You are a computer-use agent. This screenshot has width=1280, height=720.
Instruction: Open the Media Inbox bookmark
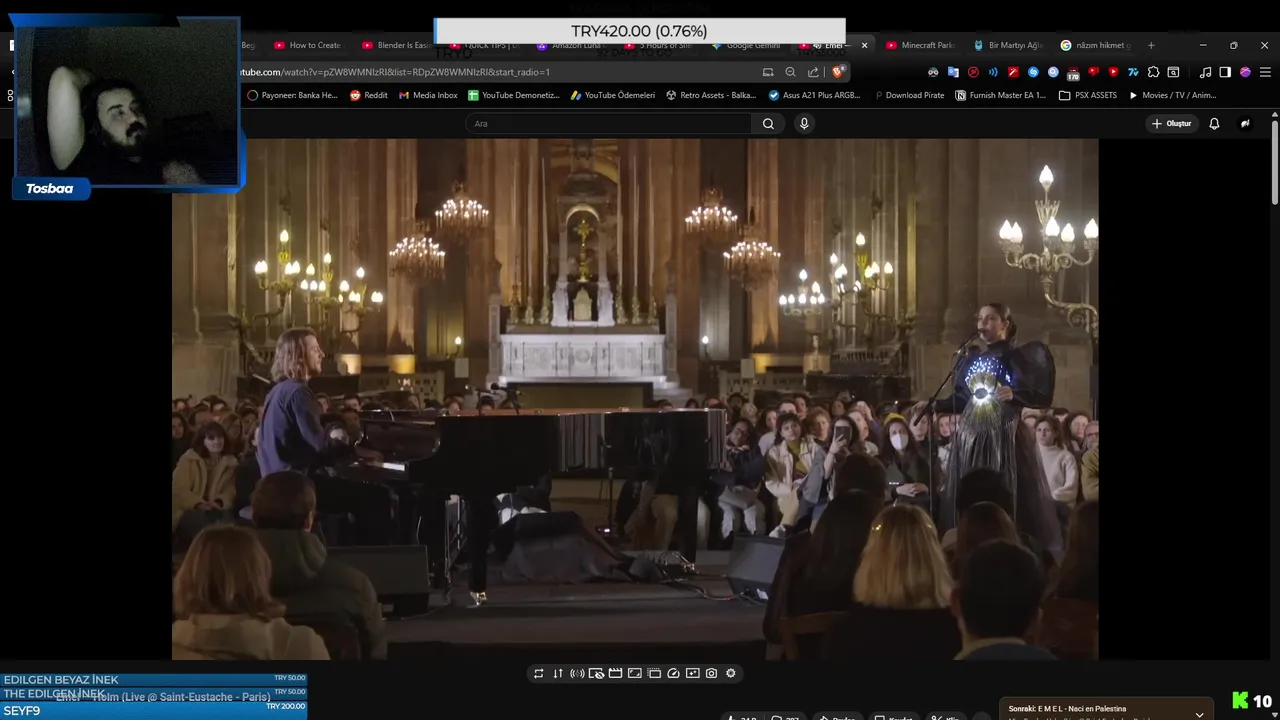point(428,95)
